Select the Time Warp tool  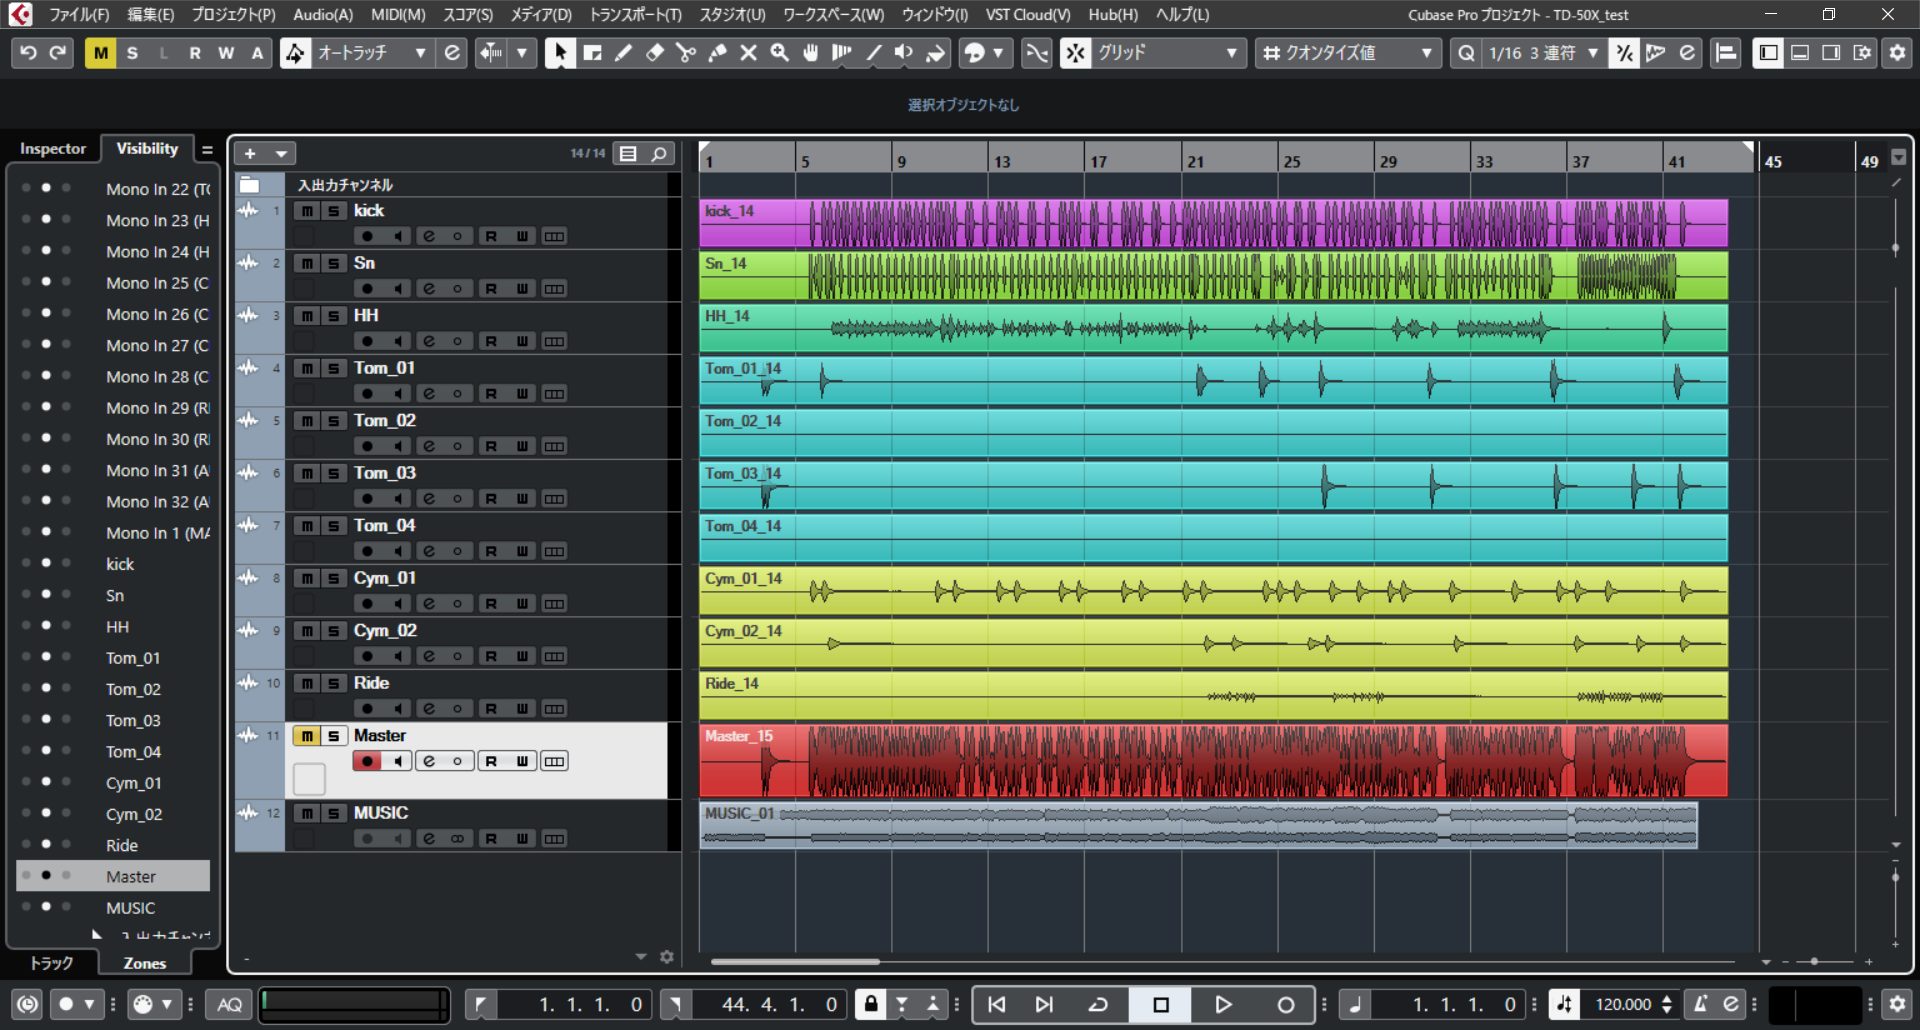coord(842,53)
